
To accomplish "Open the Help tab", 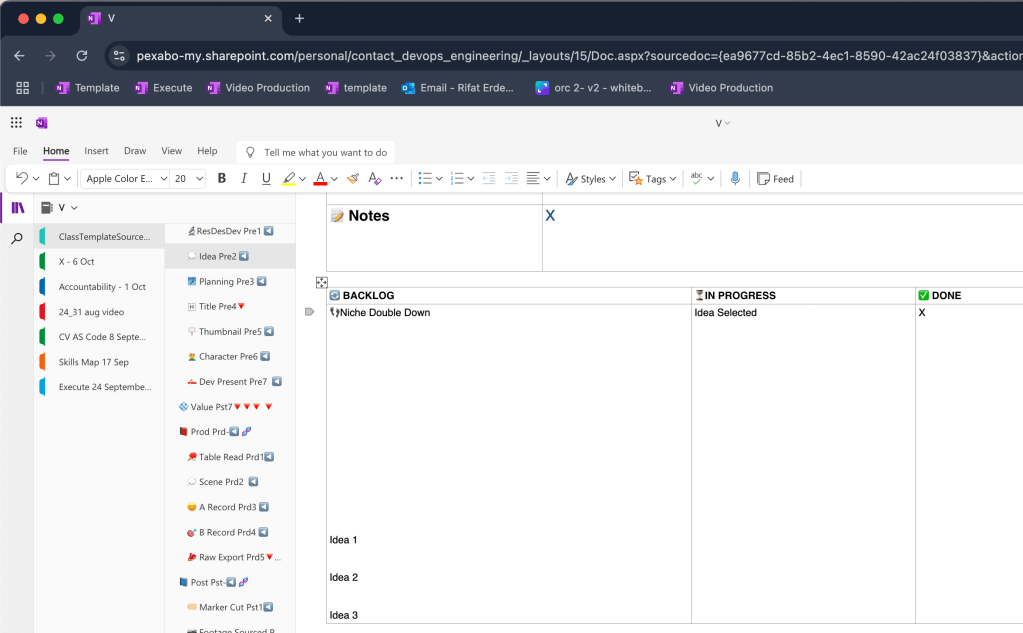I will pyautogui.click(x=207, y=151).
